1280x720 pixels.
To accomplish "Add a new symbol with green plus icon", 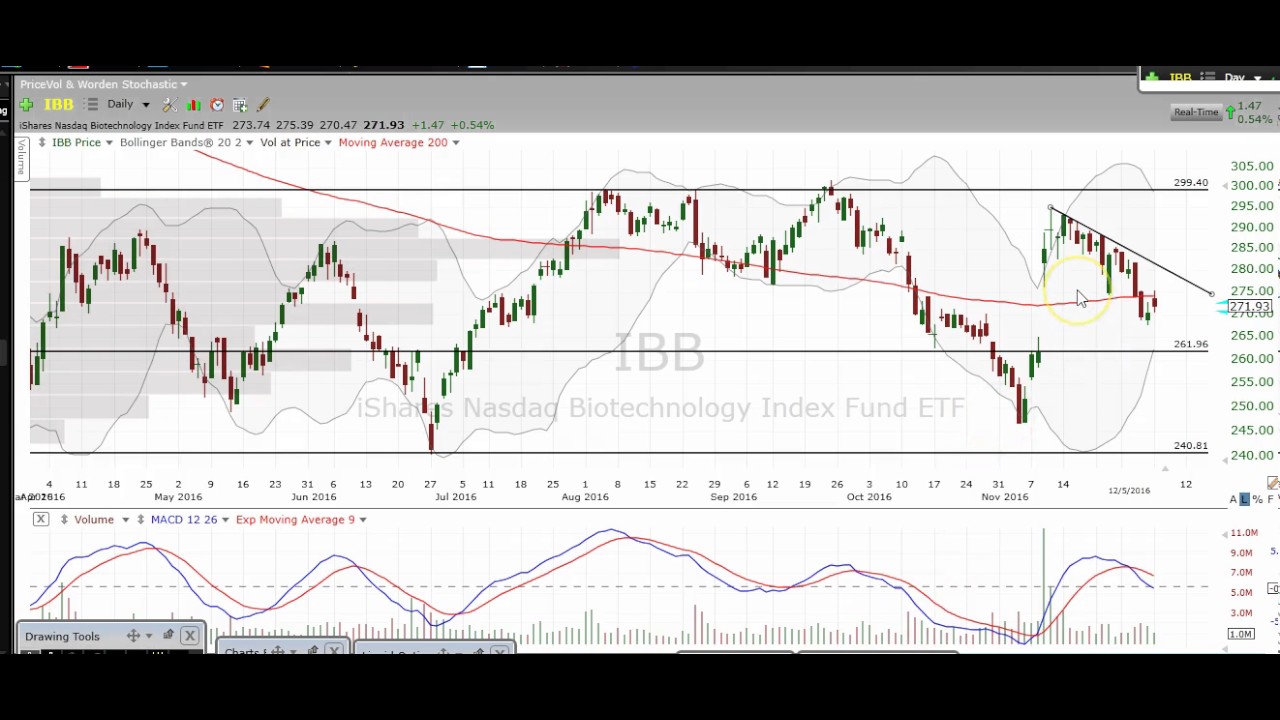I will (26, 104).
